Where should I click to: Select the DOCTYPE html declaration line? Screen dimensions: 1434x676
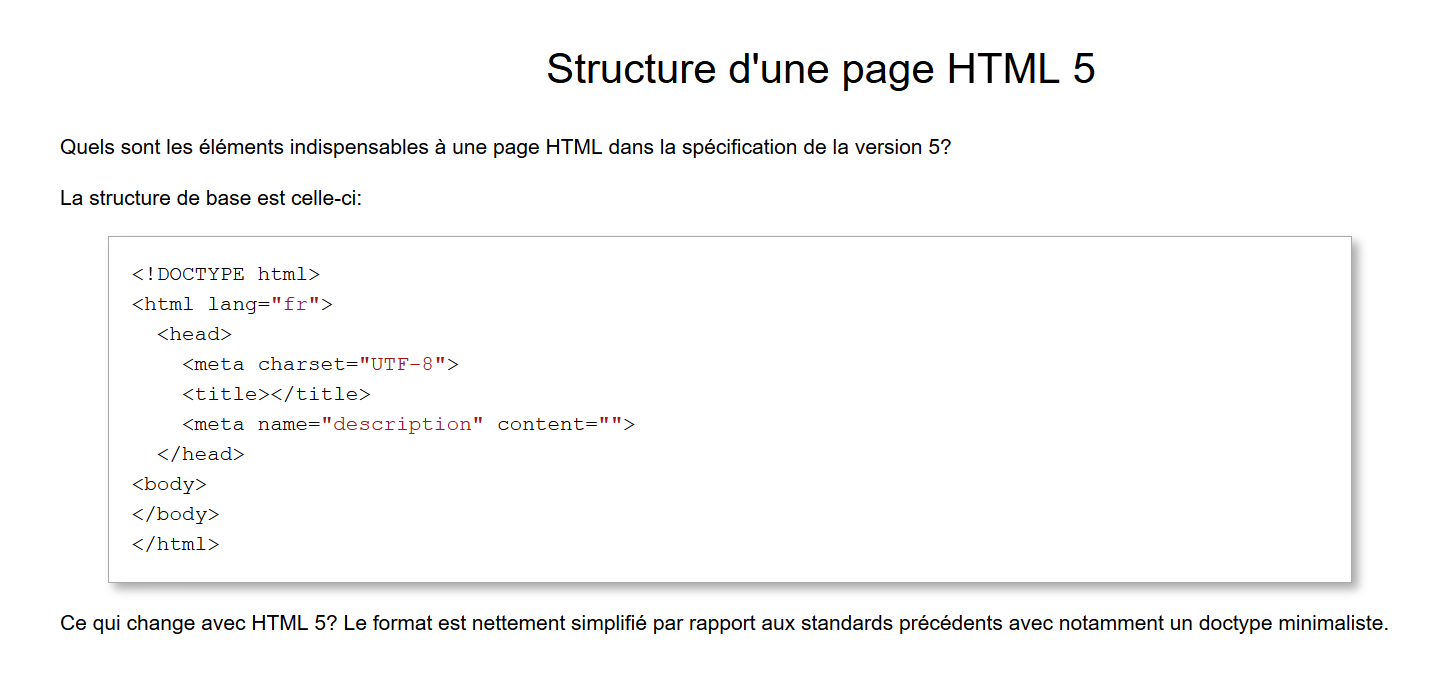pyautogui.click(x=224, y=273)
